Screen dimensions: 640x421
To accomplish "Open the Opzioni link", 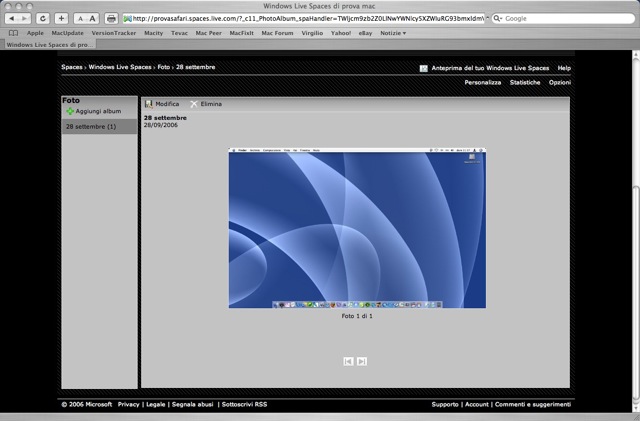I will click(x=560, y=82).
